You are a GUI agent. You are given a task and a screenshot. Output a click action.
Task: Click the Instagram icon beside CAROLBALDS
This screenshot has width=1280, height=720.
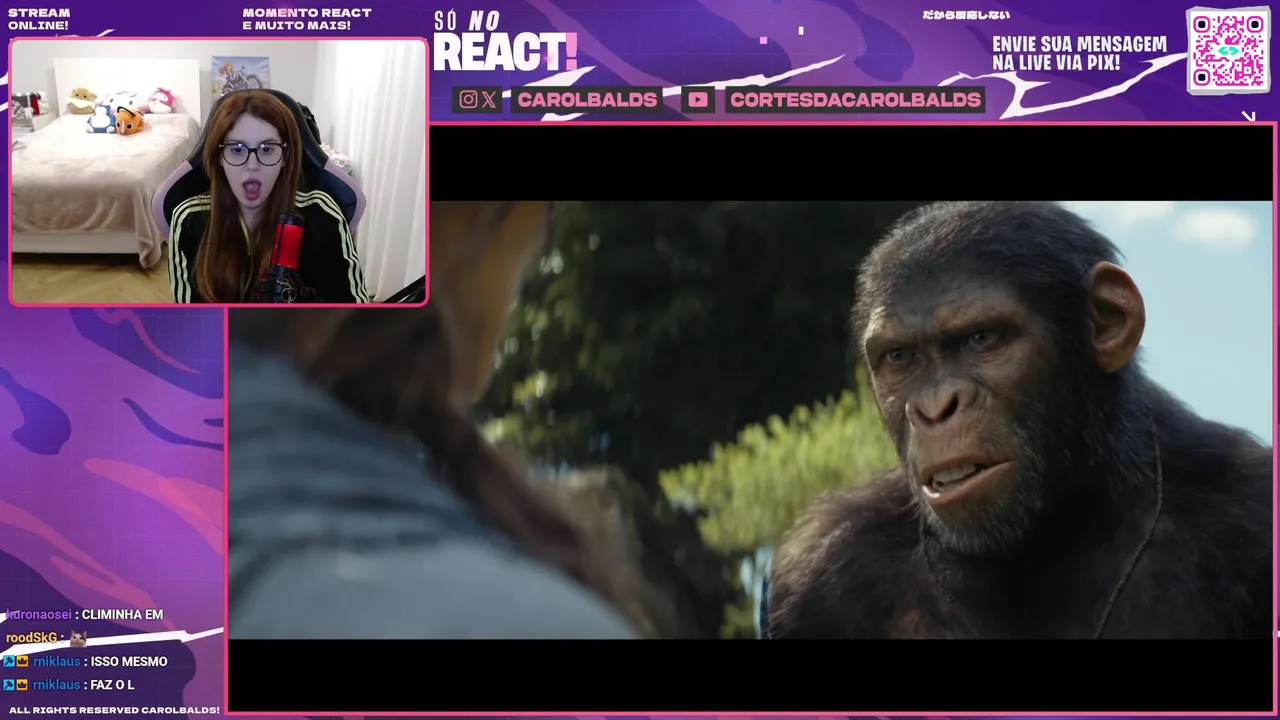click(468, 99)
